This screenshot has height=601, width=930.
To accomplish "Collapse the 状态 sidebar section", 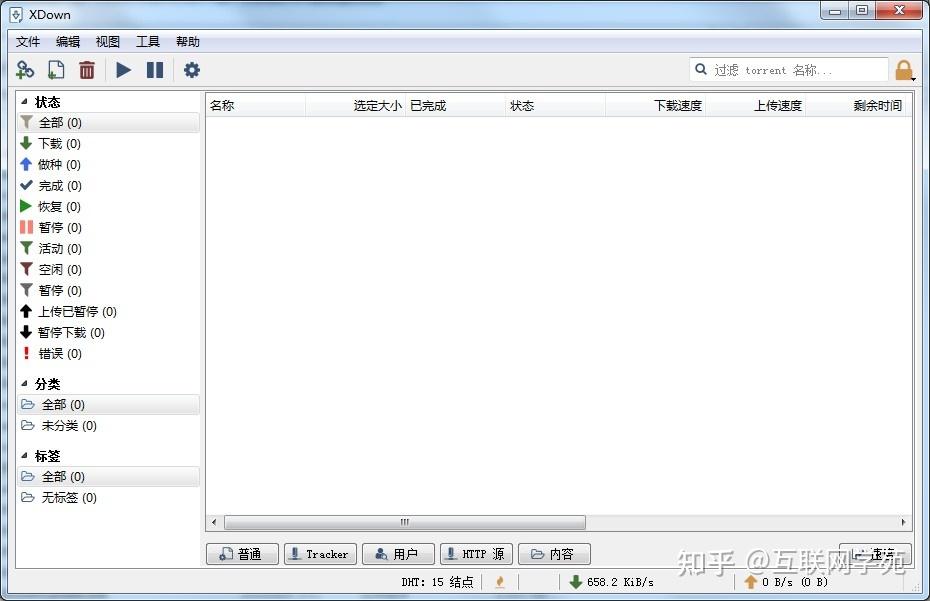I will (22, 101).
